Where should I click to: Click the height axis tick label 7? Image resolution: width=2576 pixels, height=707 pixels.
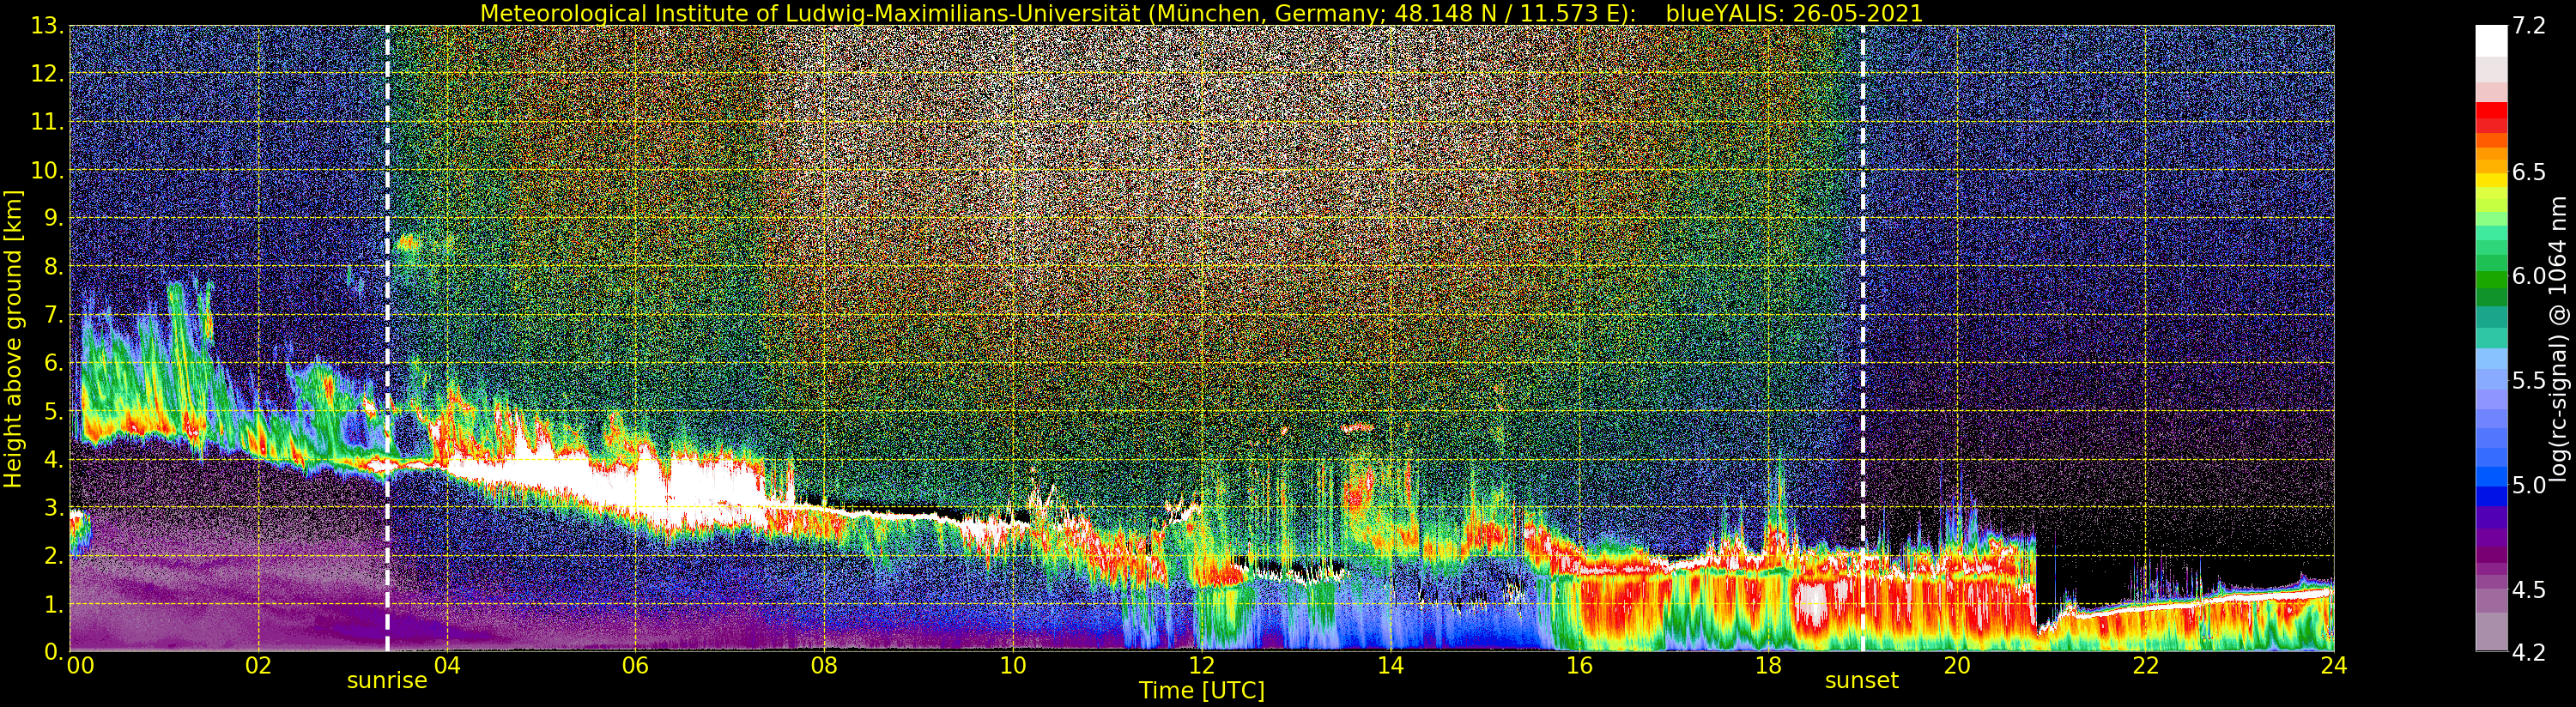(x=54, y=315)
